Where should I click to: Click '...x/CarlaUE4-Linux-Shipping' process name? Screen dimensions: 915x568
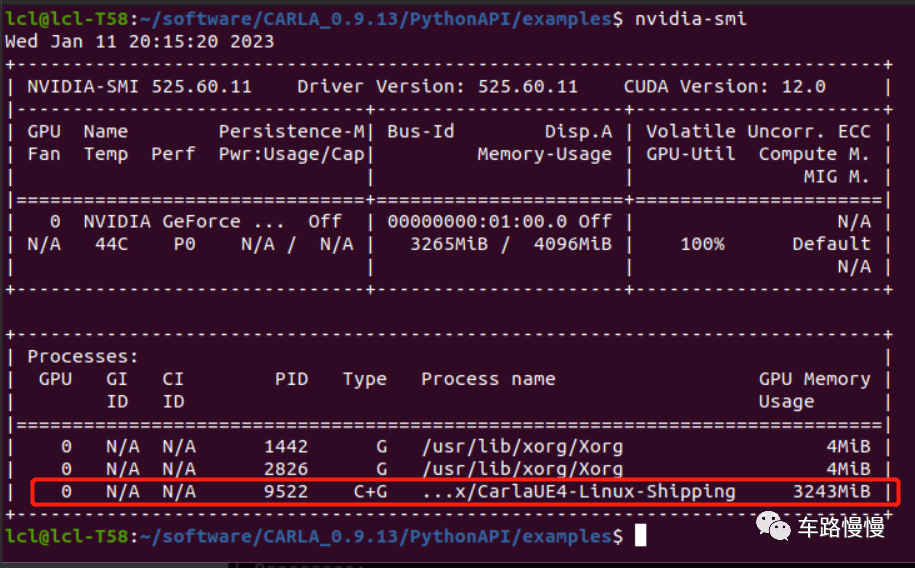pos(578,492)
